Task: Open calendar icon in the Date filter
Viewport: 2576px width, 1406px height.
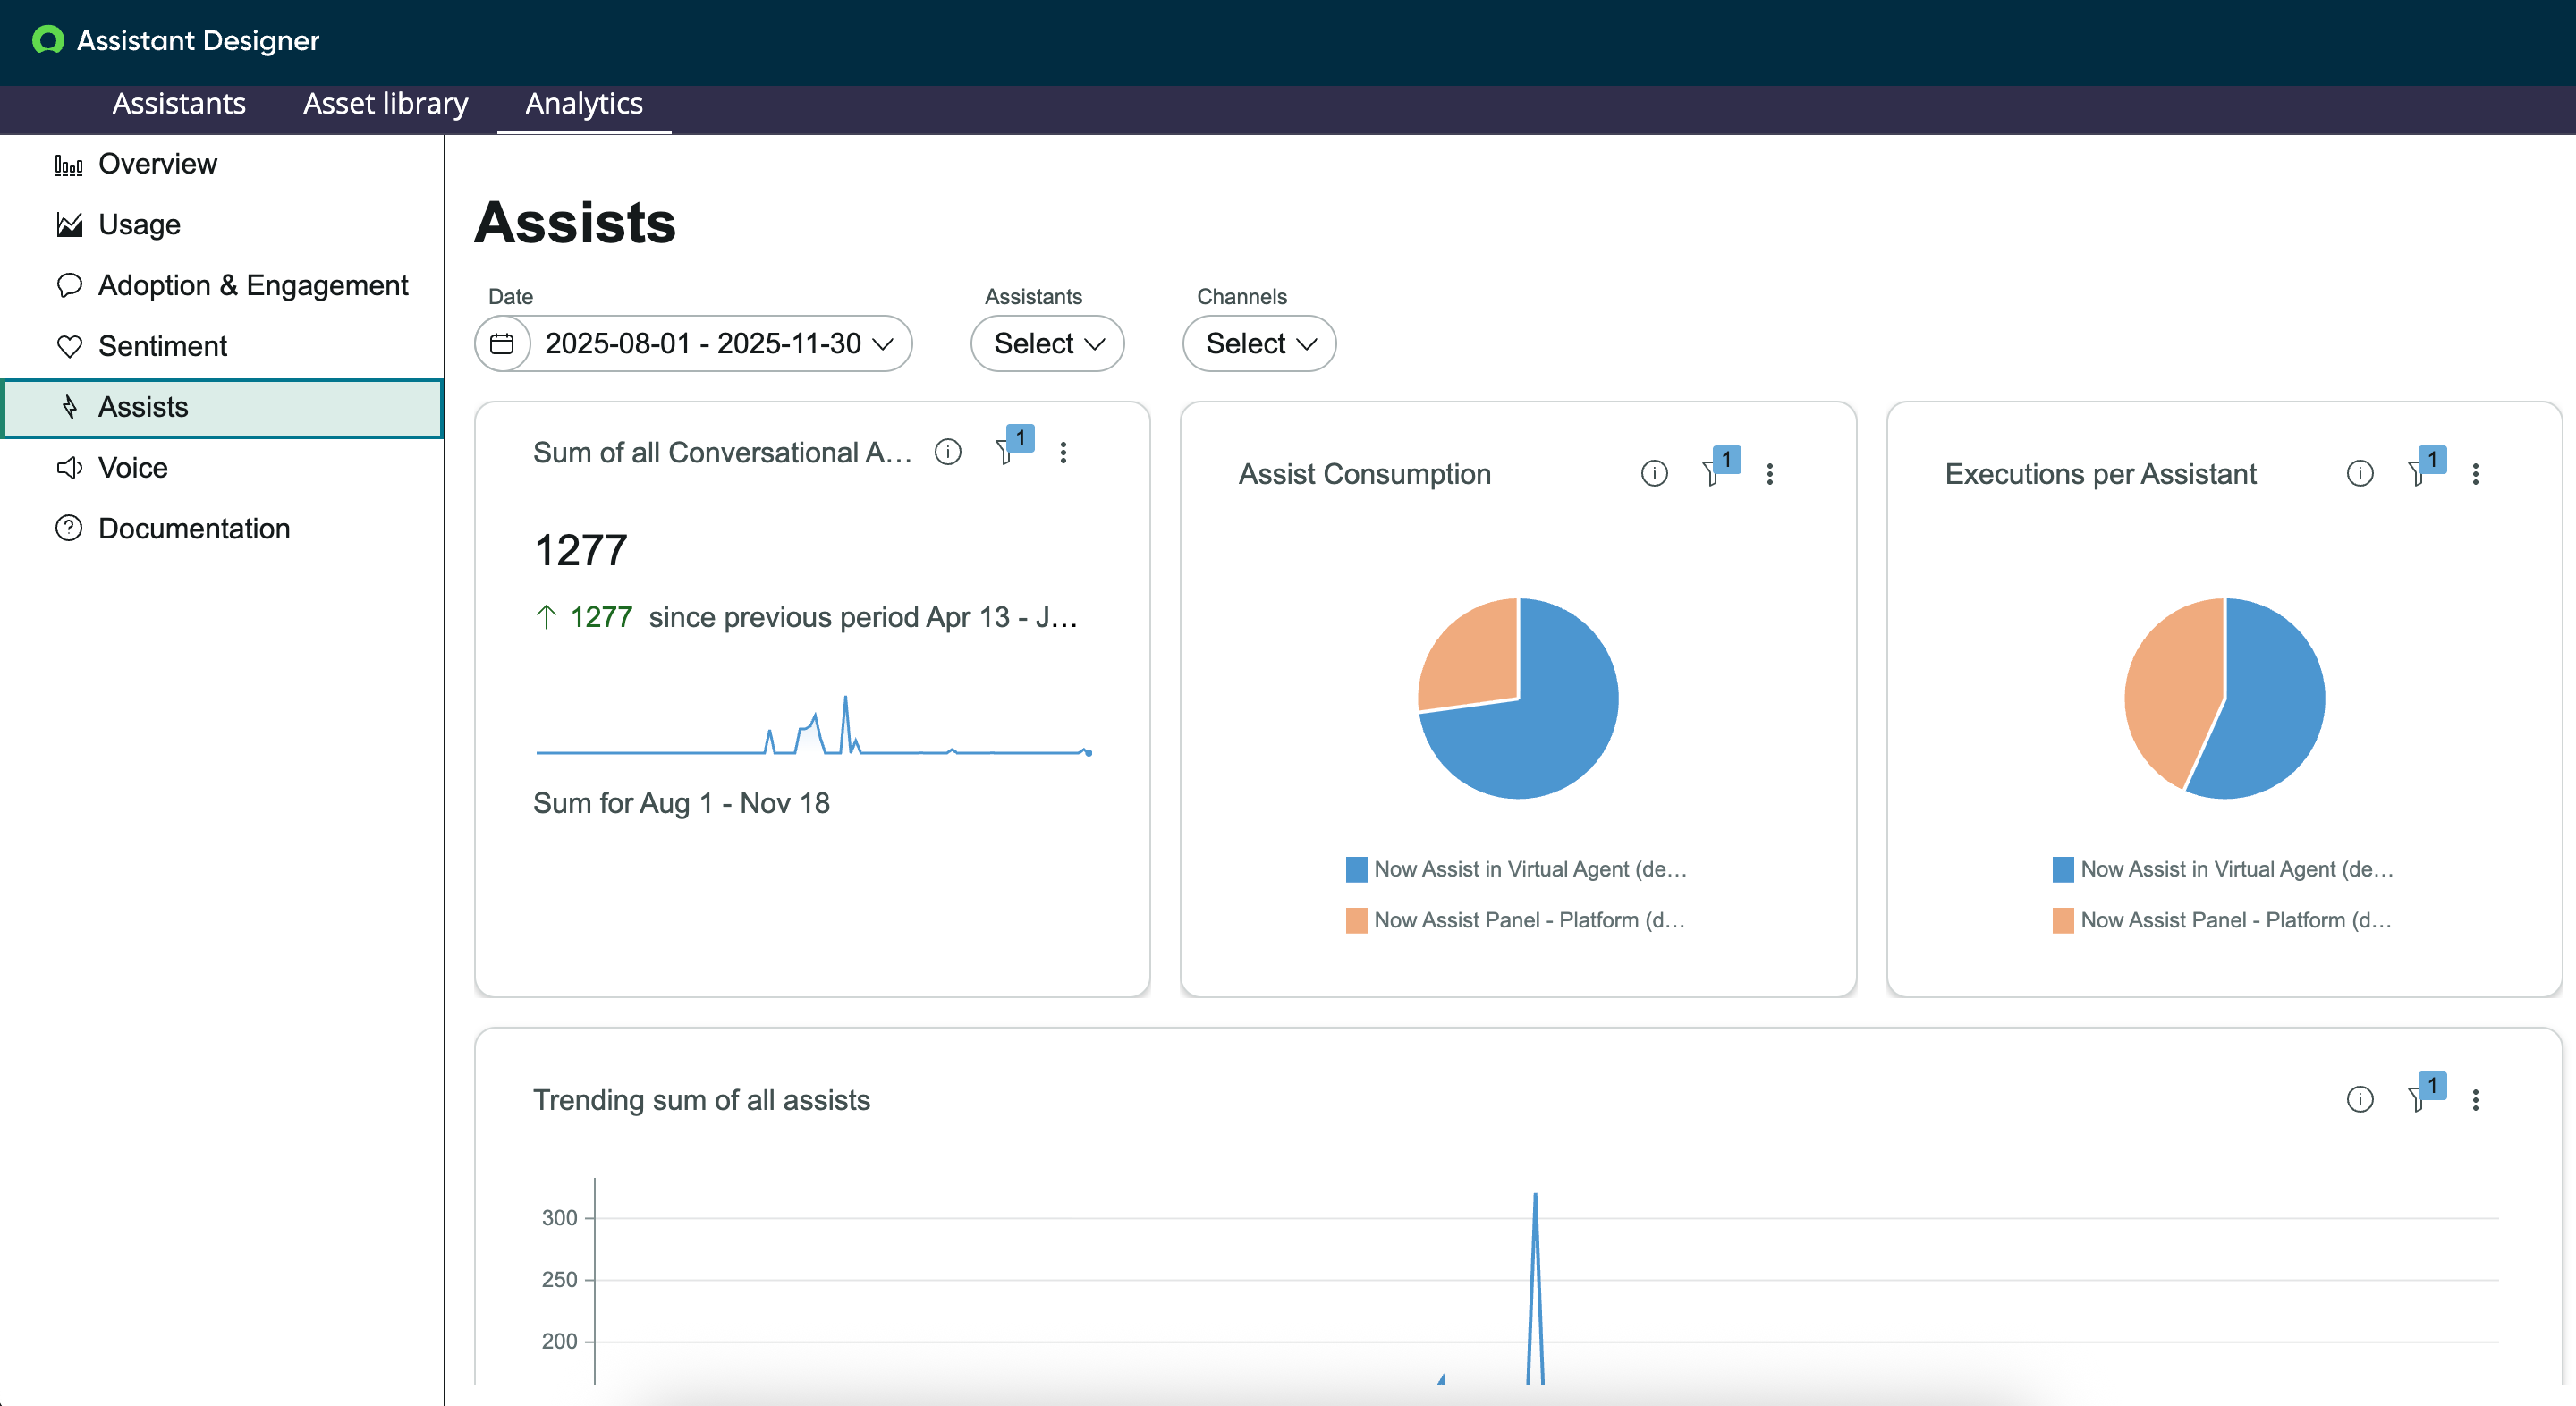Action: pos(502,343)
